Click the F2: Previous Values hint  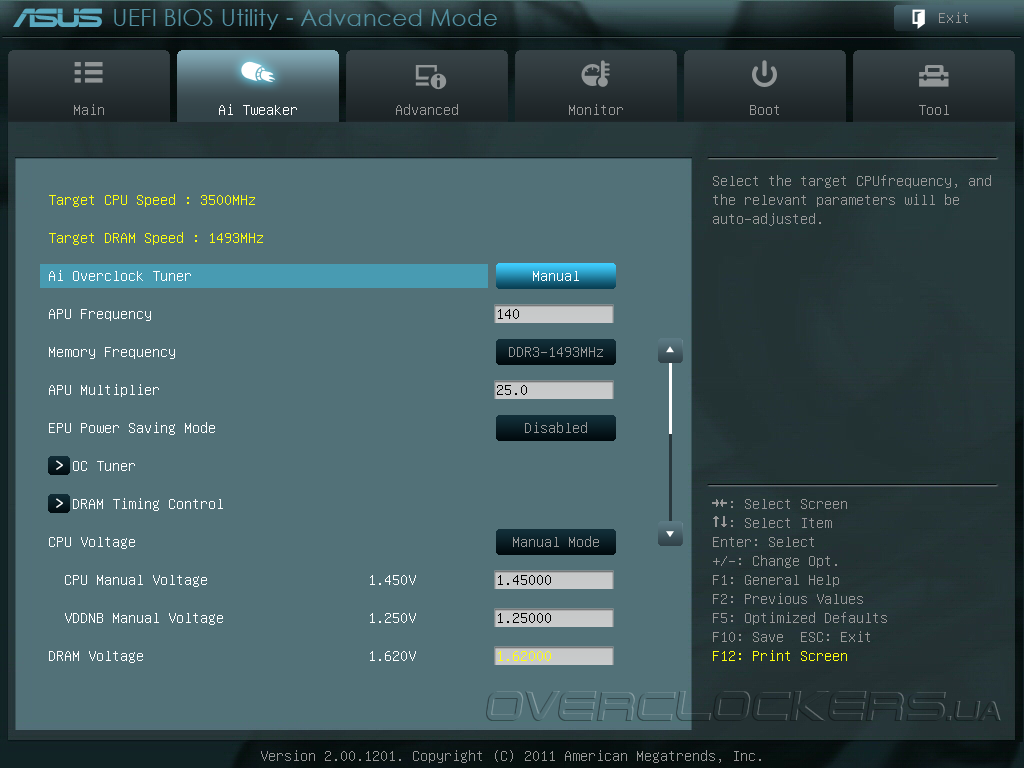point(788,599)
